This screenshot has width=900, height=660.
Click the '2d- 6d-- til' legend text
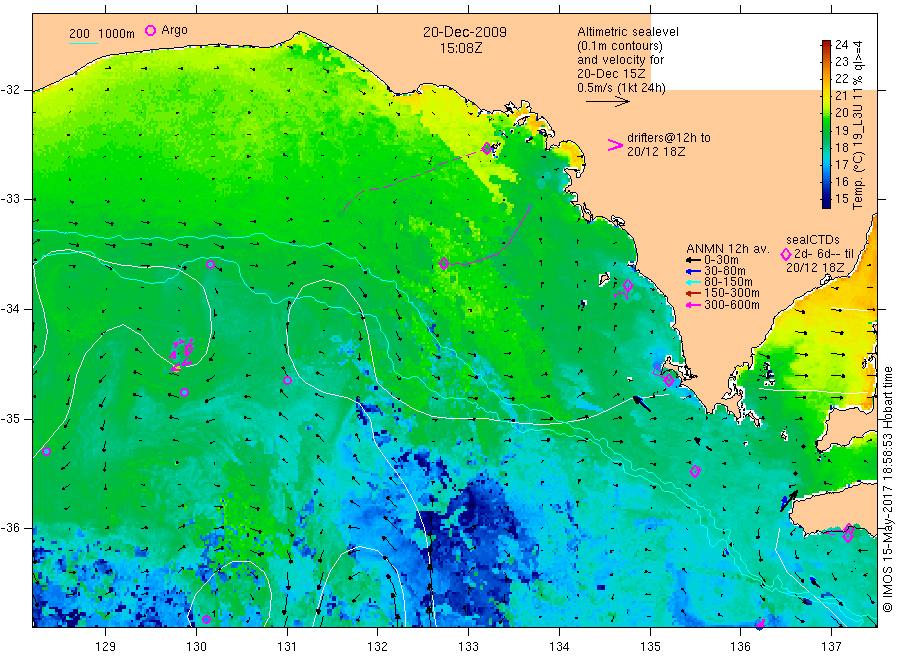(824, 254)
